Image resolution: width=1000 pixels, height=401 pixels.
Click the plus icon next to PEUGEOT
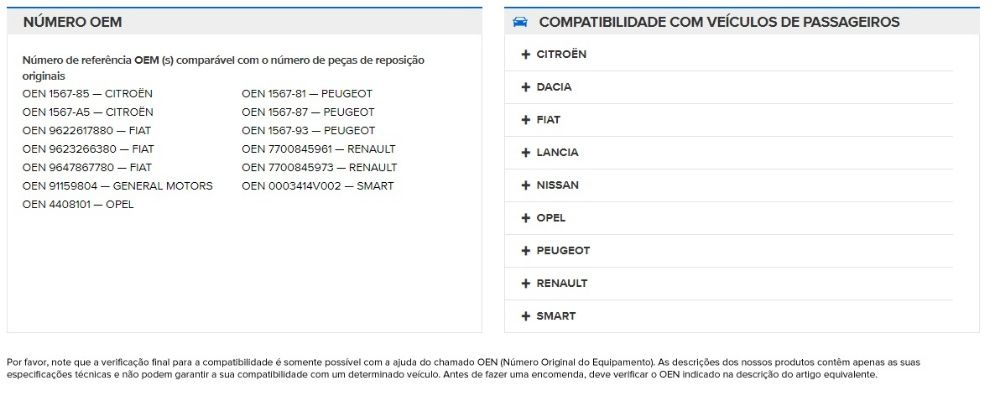pyautogui.click(x=526, y=251)
